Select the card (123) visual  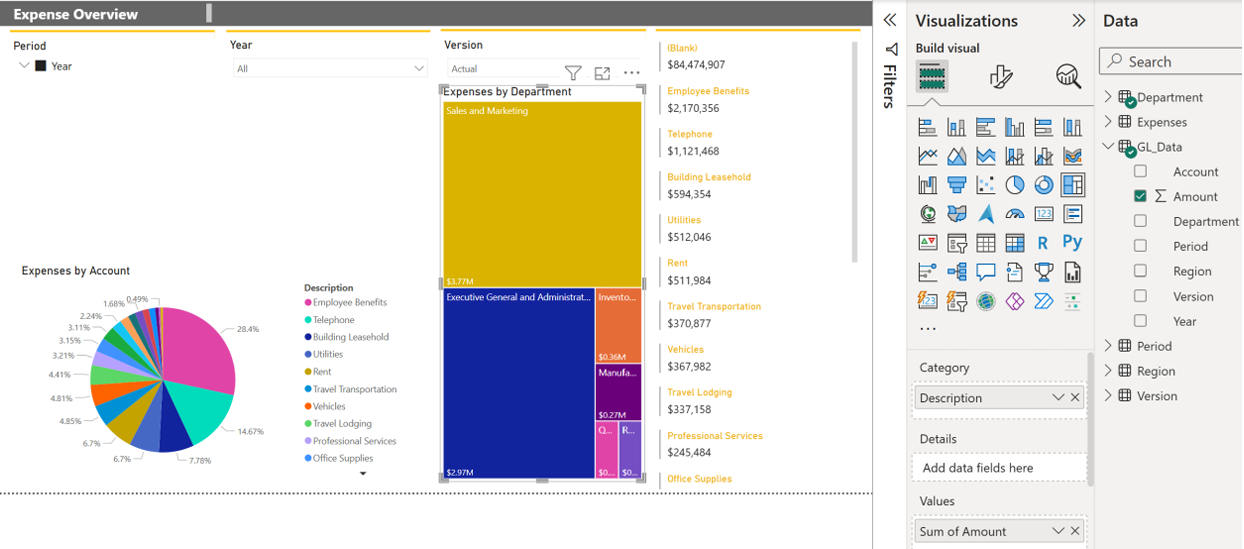point(1043,214)
